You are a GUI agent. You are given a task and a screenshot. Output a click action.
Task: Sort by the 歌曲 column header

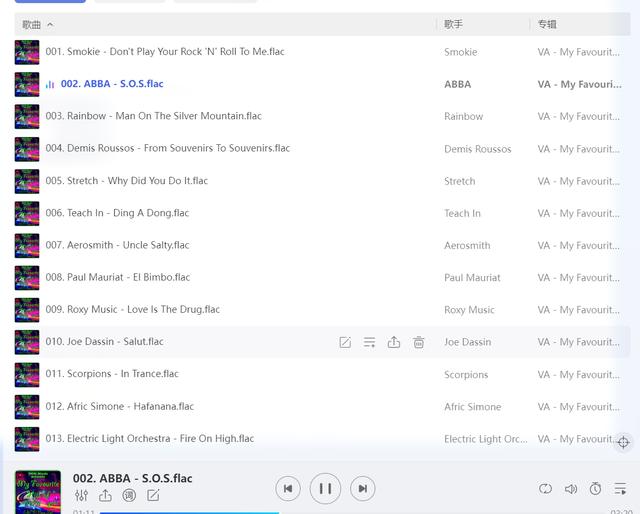pos(37,24)
